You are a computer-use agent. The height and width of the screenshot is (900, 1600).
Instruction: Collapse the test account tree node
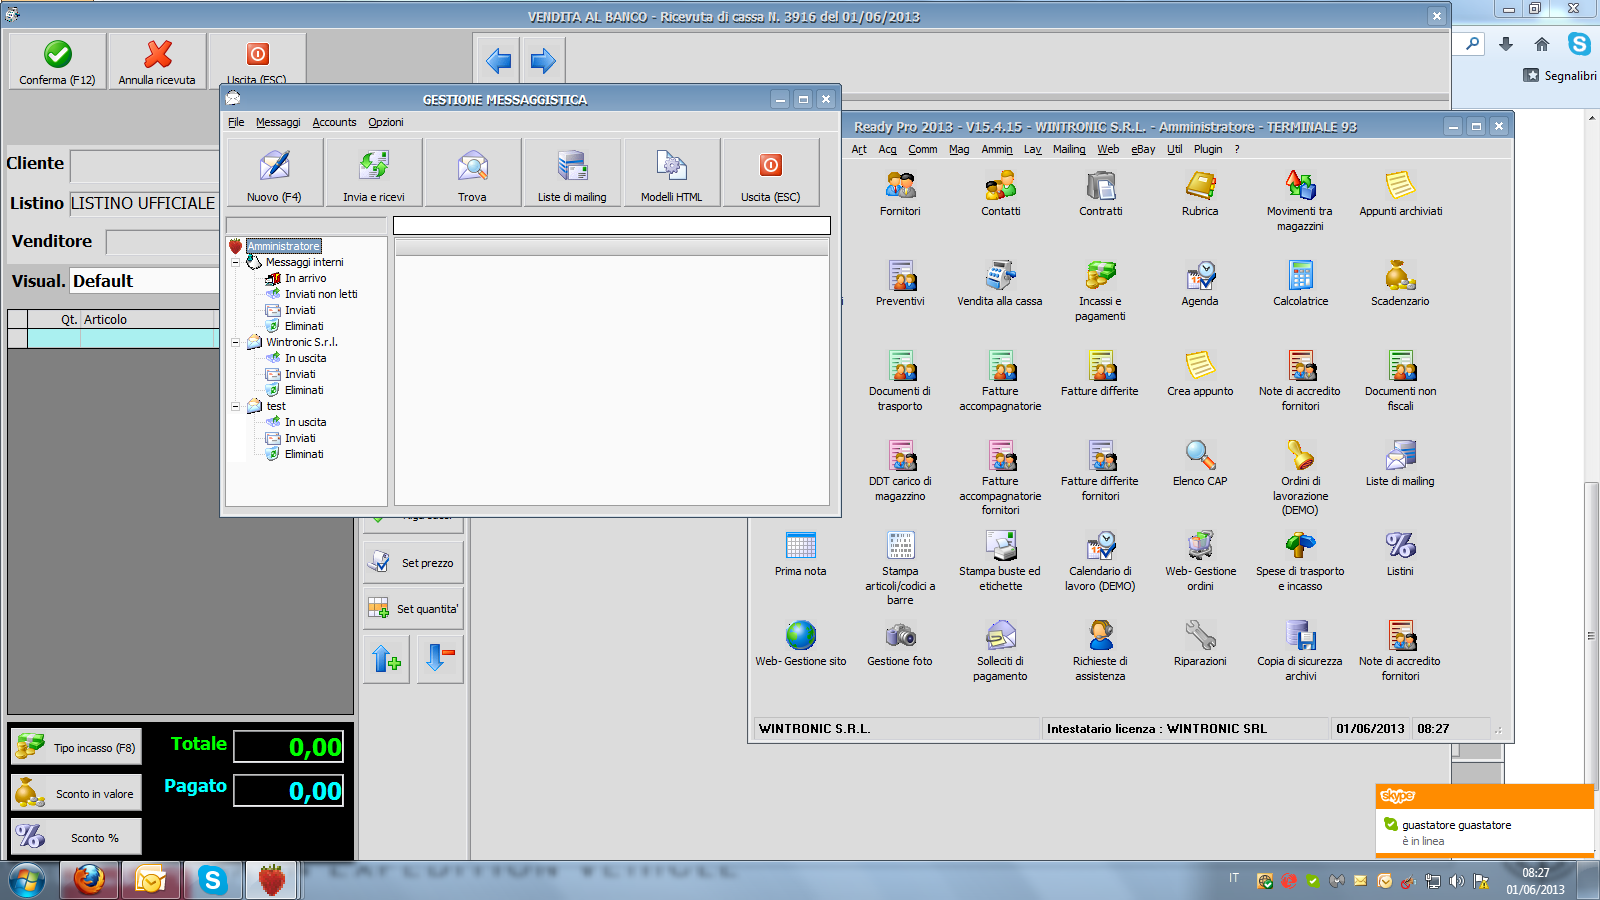point(236,406)
